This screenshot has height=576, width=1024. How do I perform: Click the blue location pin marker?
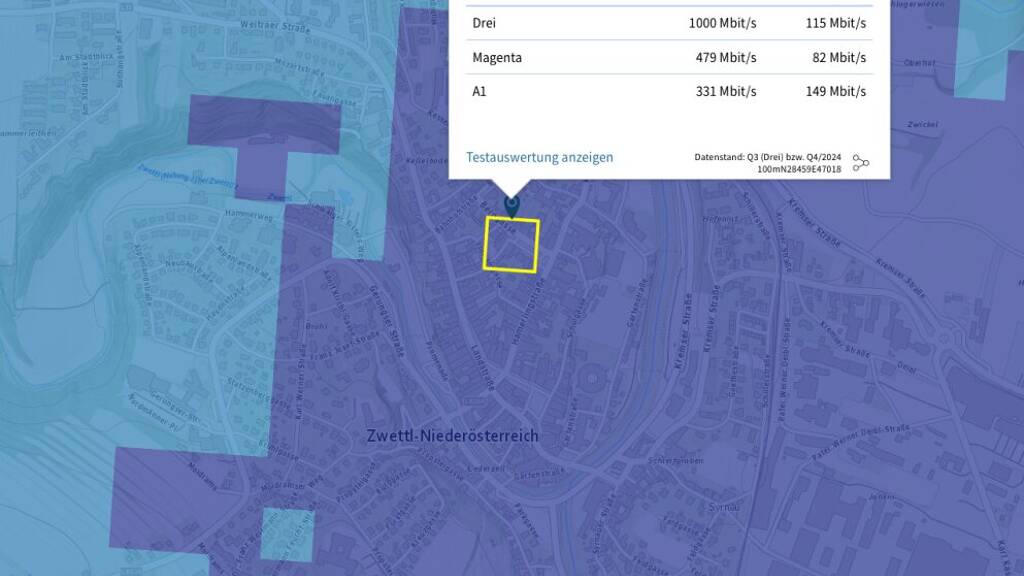pyautogui.click(x=512, y=206)
